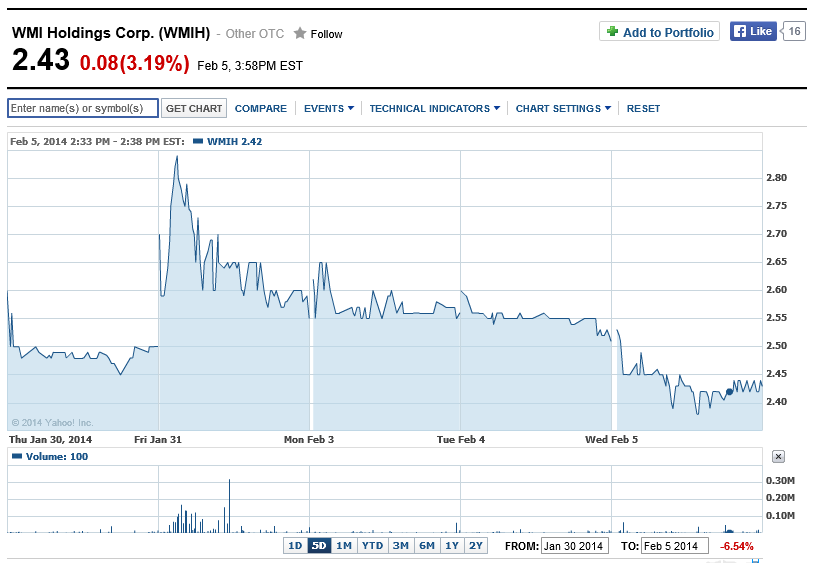Click the Compare link
Viewport: 824px width, 563px height.
point(261,108)
